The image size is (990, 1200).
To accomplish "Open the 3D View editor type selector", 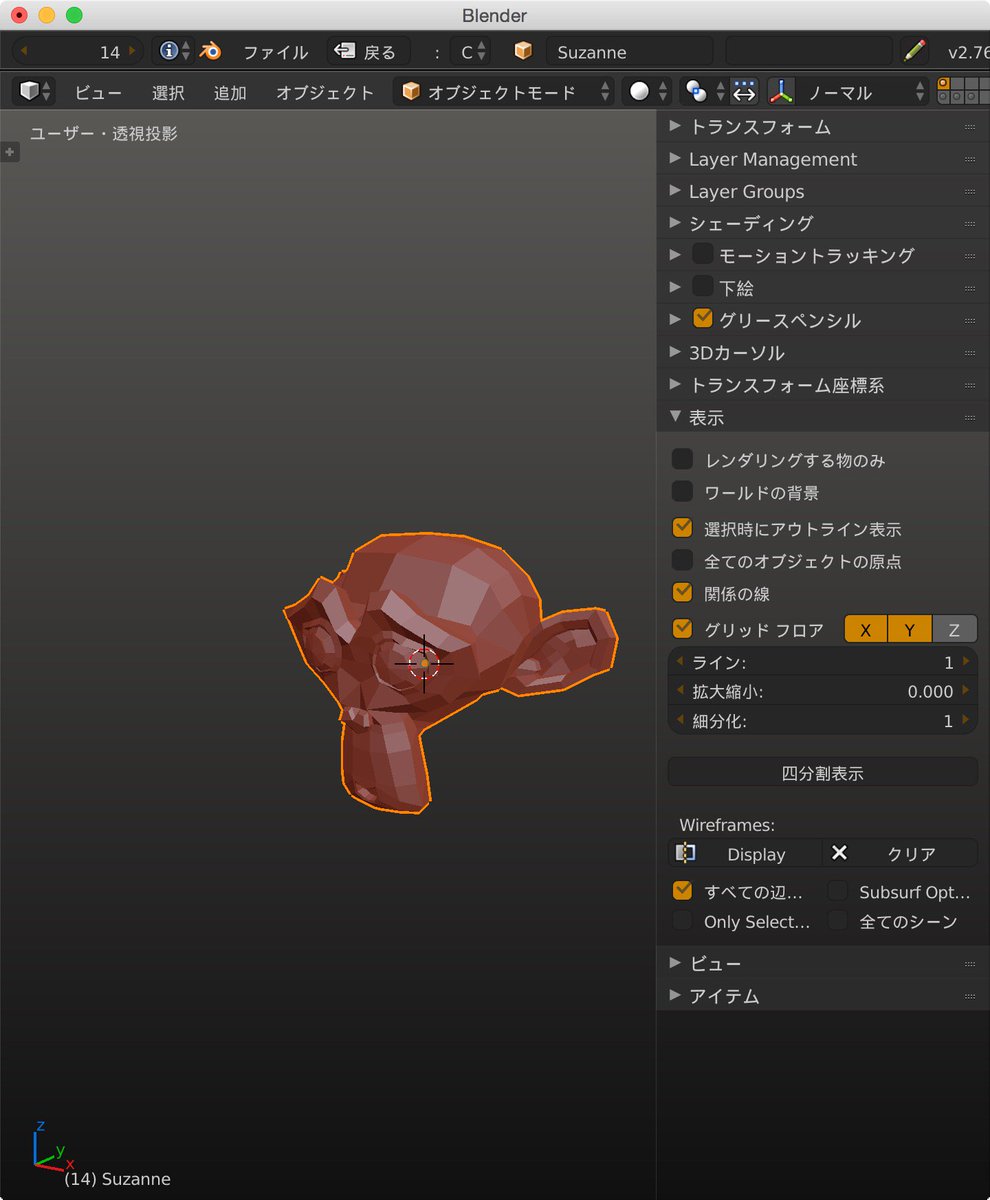I will (x=34, y=92).
